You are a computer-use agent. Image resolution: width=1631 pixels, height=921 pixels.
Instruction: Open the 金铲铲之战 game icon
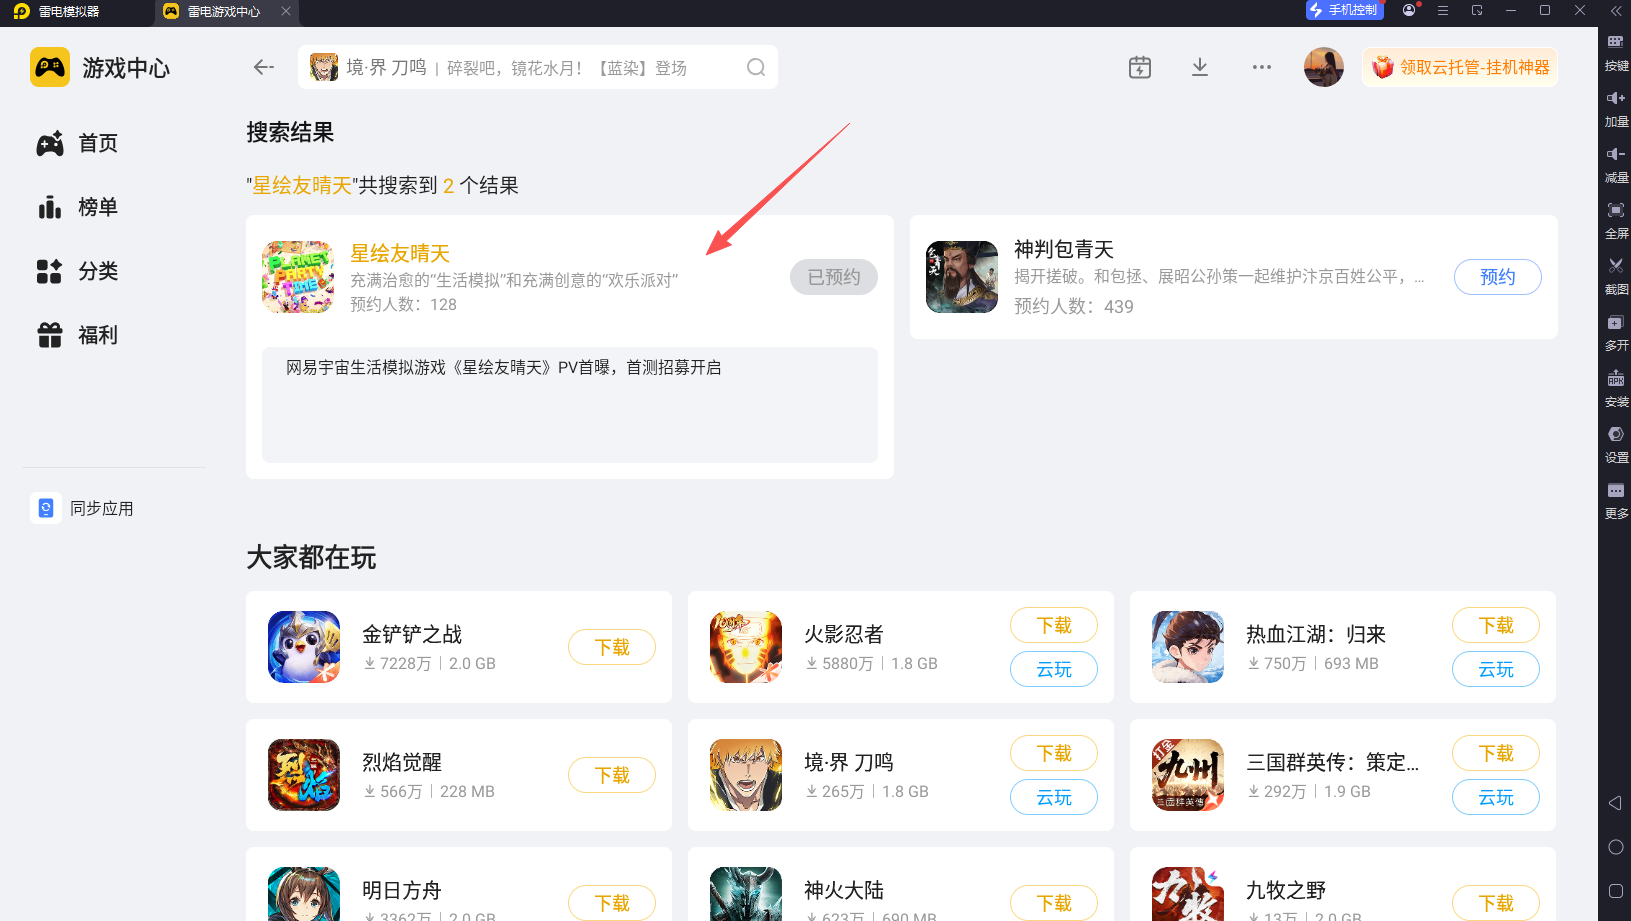304,647
